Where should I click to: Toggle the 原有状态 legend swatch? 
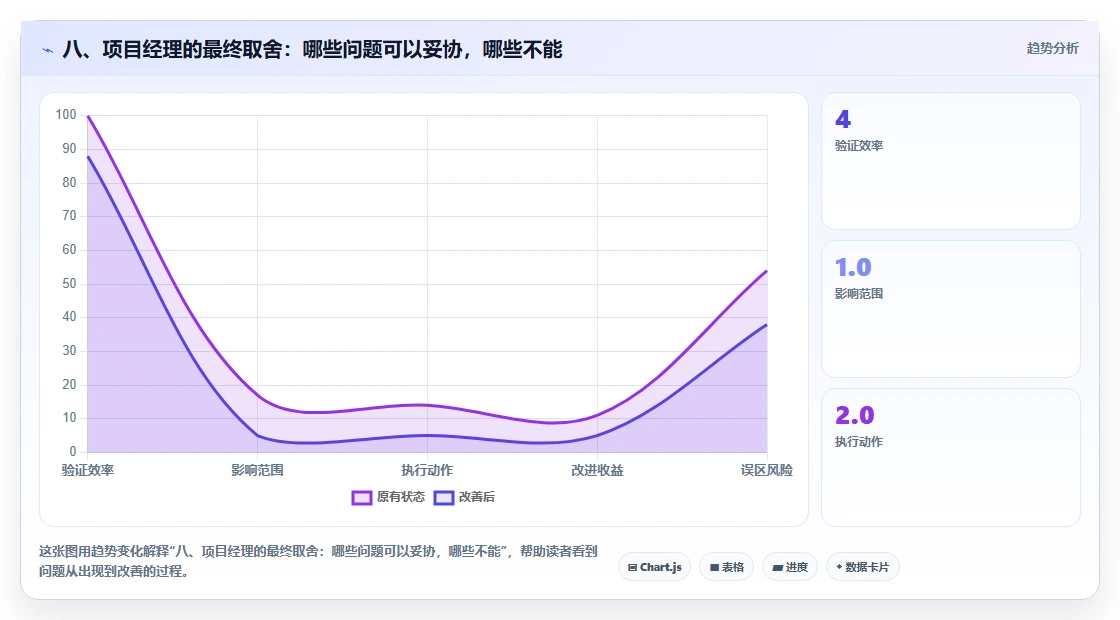click(x=361, y=497)
